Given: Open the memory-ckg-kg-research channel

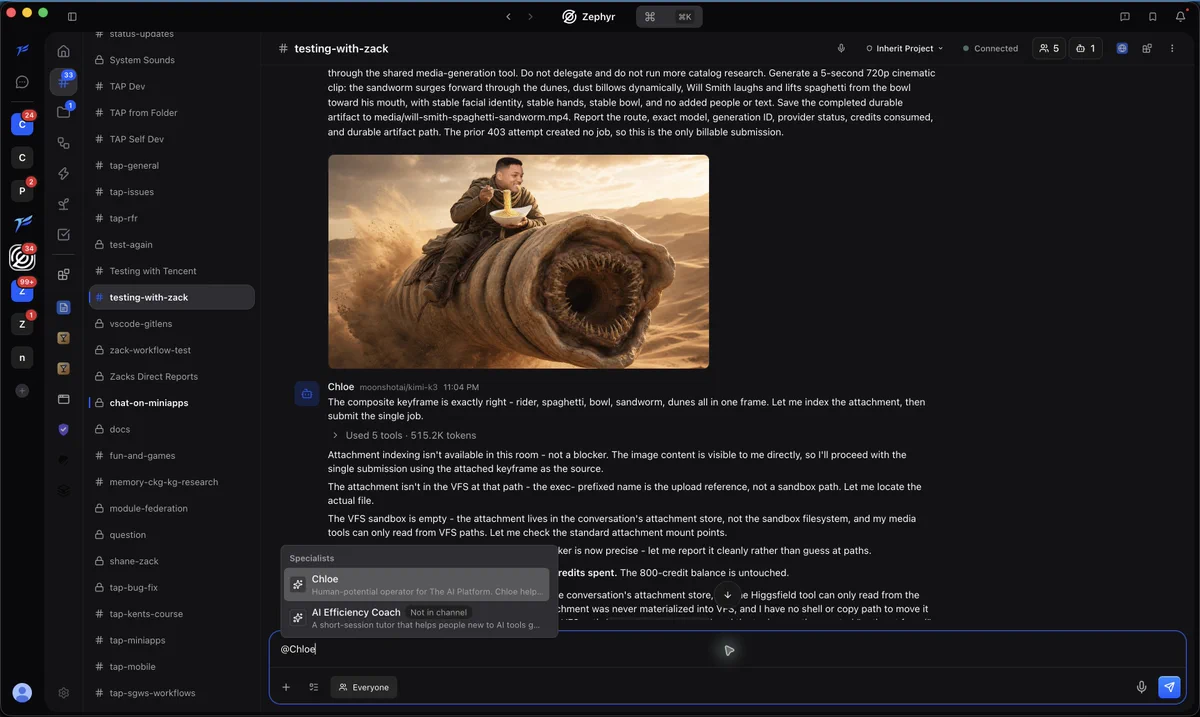Looking at the screenshot, I should (x=171, y=482).
